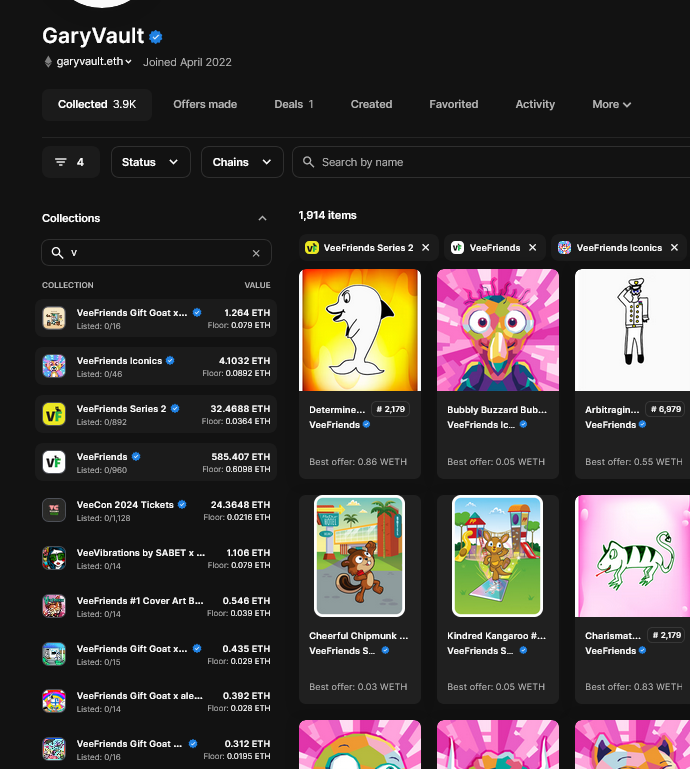Viewport: 690px width, 770px height.
Task: Collapse the Collections section chevron
Action: pyautogui.click(x=262, y=219)
